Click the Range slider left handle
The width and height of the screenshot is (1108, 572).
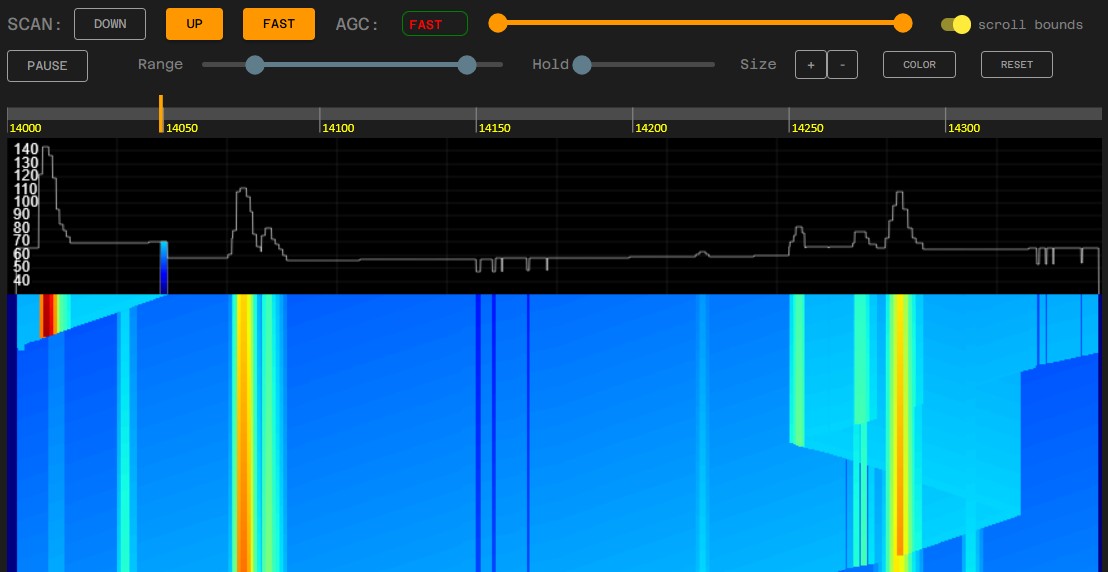(255, 65)
